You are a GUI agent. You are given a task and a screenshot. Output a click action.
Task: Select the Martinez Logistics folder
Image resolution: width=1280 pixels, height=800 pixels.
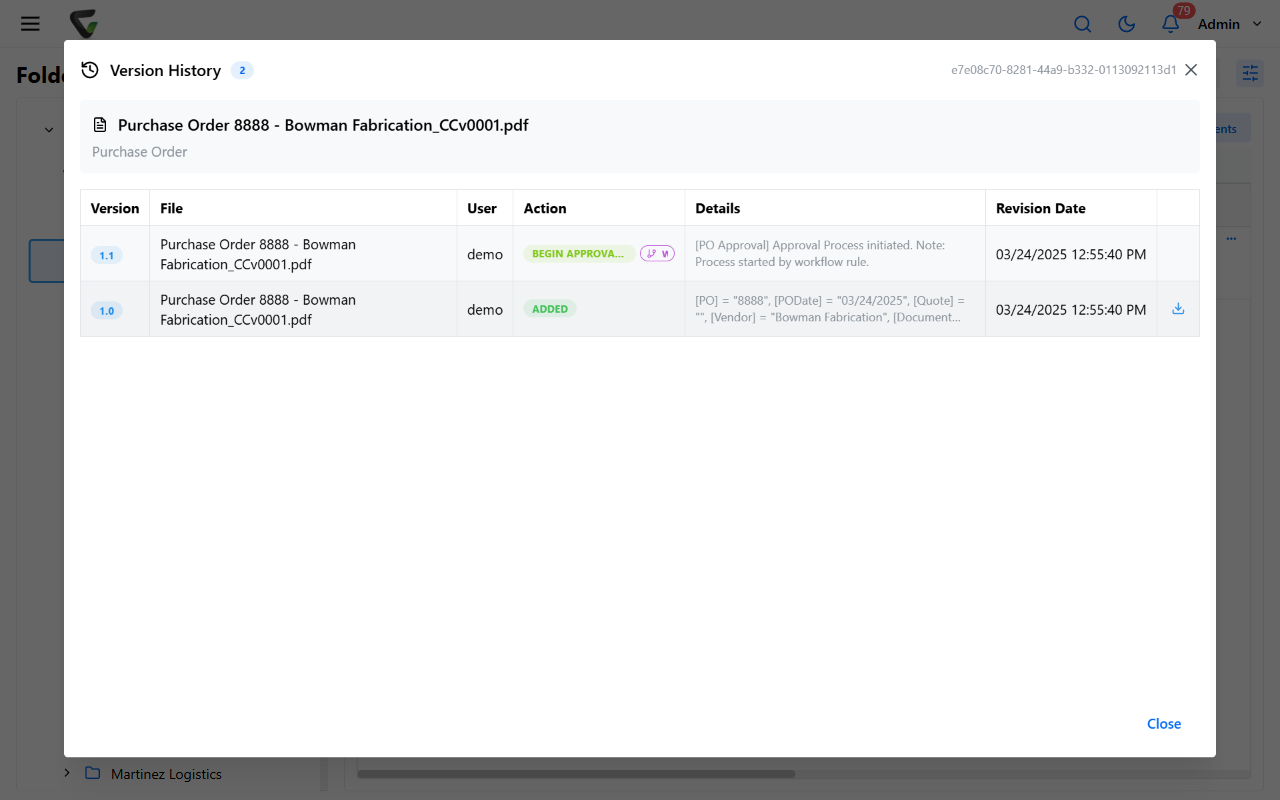click(x=166, y=774)
